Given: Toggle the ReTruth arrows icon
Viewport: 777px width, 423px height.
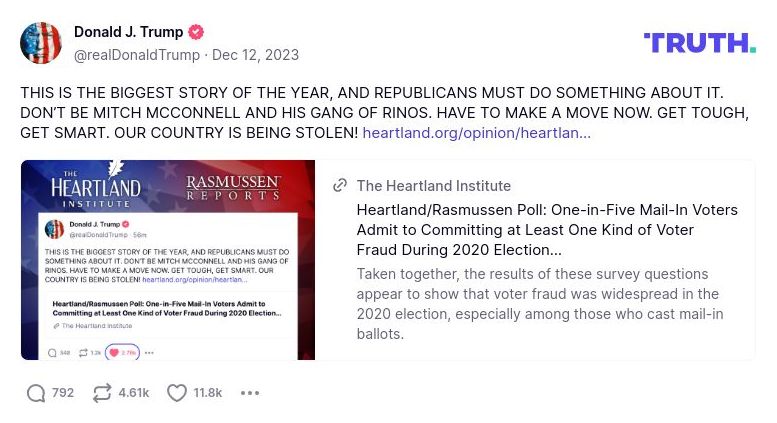Looking at the screenshot, I should click(102, 393).
